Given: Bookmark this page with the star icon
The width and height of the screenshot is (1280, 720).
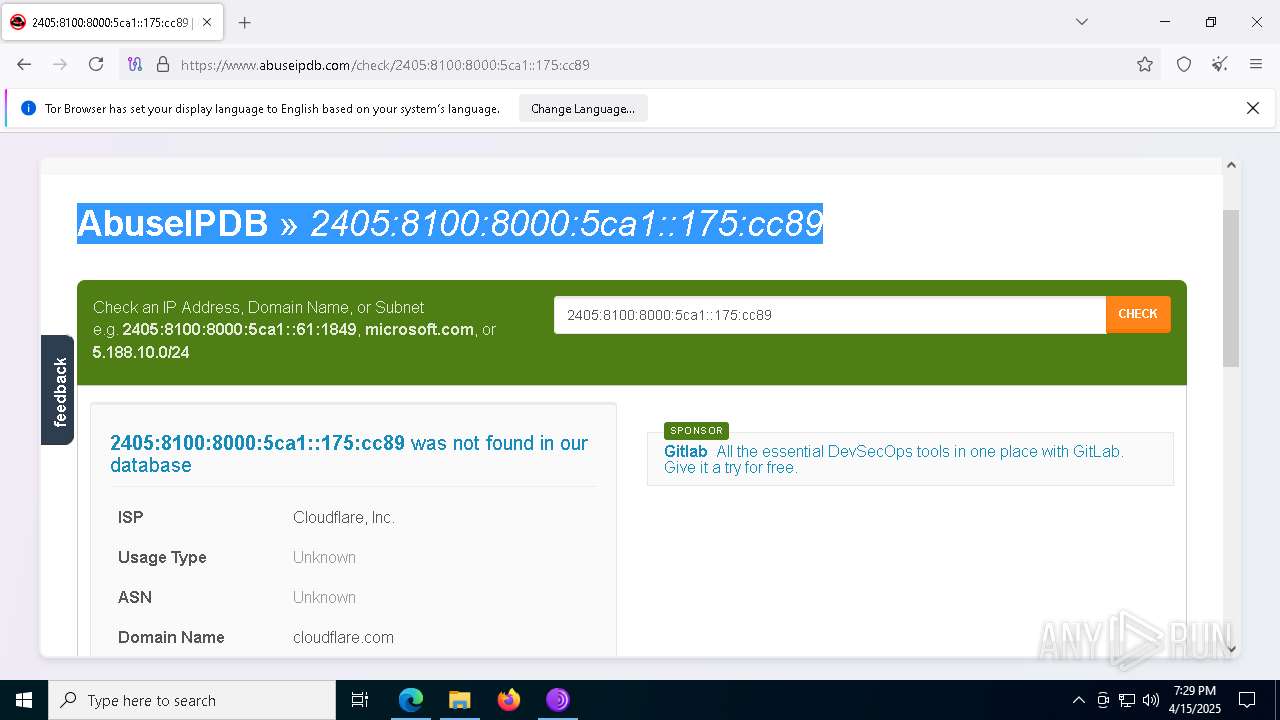Looking at the screenshot, I should [1145, 64].
